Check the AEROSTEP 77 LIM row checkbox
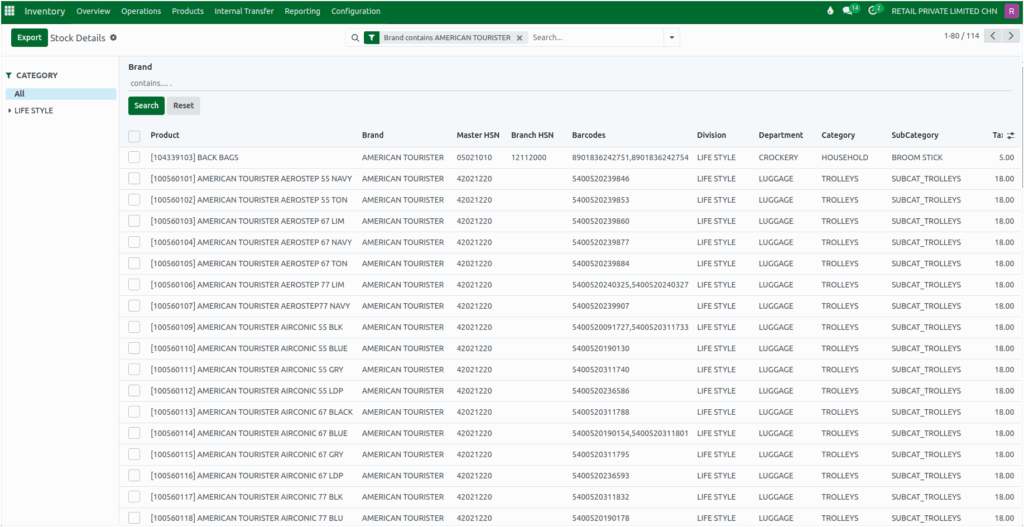Image resolution: width=1024 pixels, height=527 pixels. (134, 285)
